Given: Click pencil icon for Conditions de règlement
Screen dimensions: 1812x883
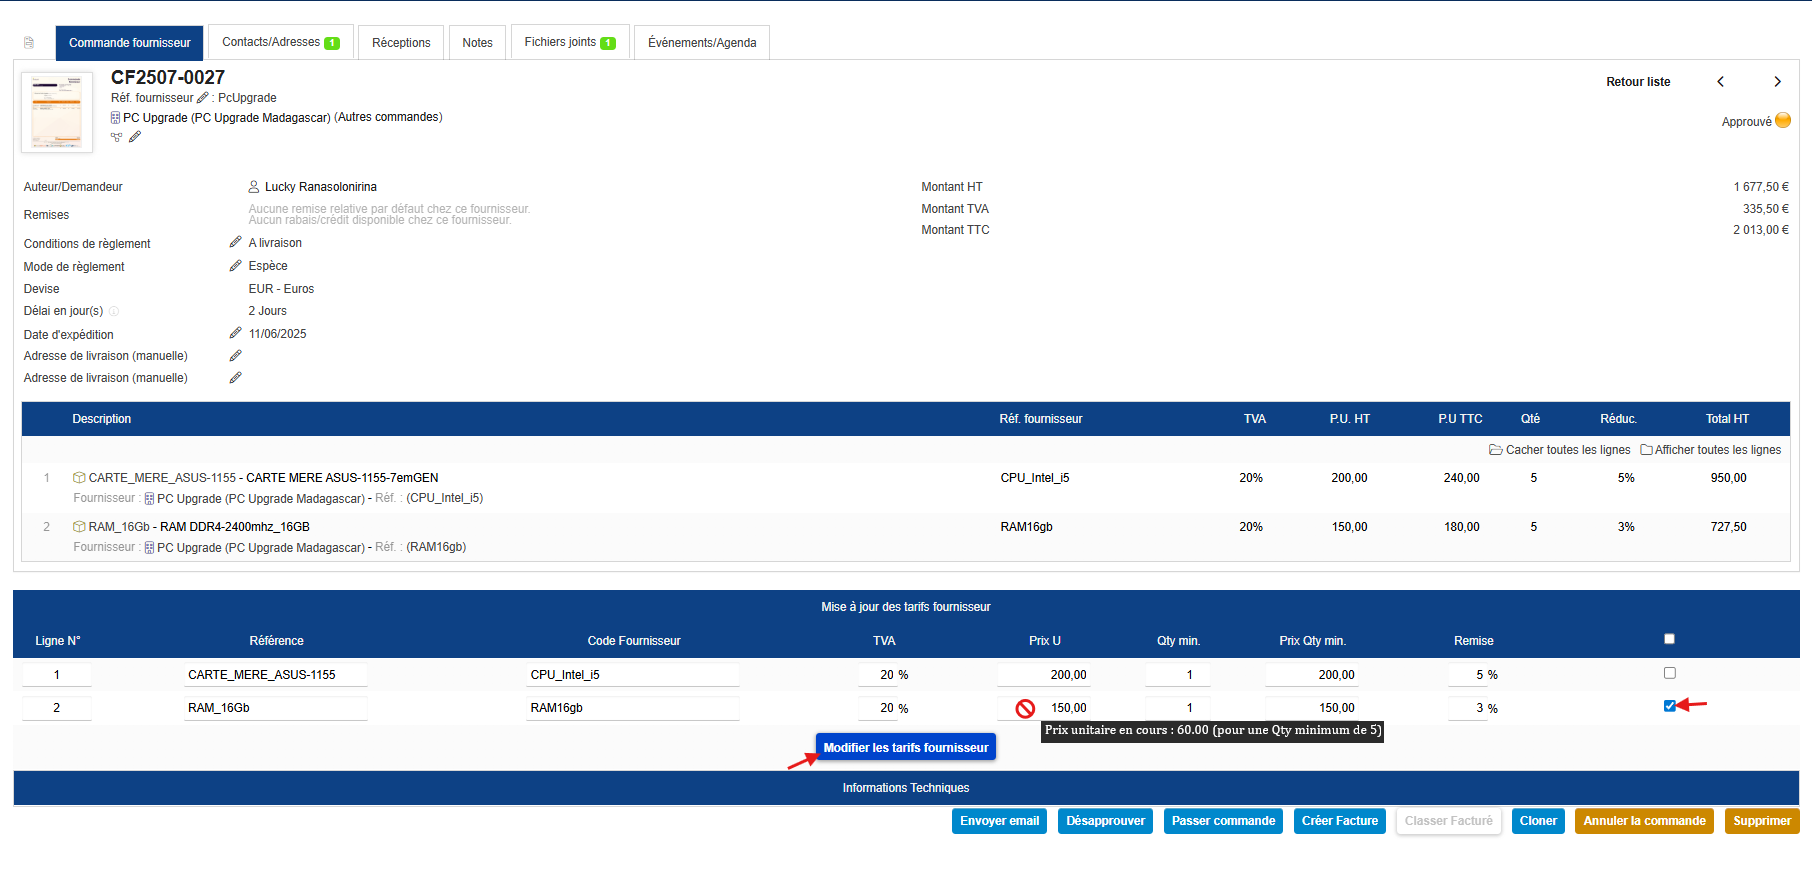Looking at the screenshot, I should (x=235, y=242).
